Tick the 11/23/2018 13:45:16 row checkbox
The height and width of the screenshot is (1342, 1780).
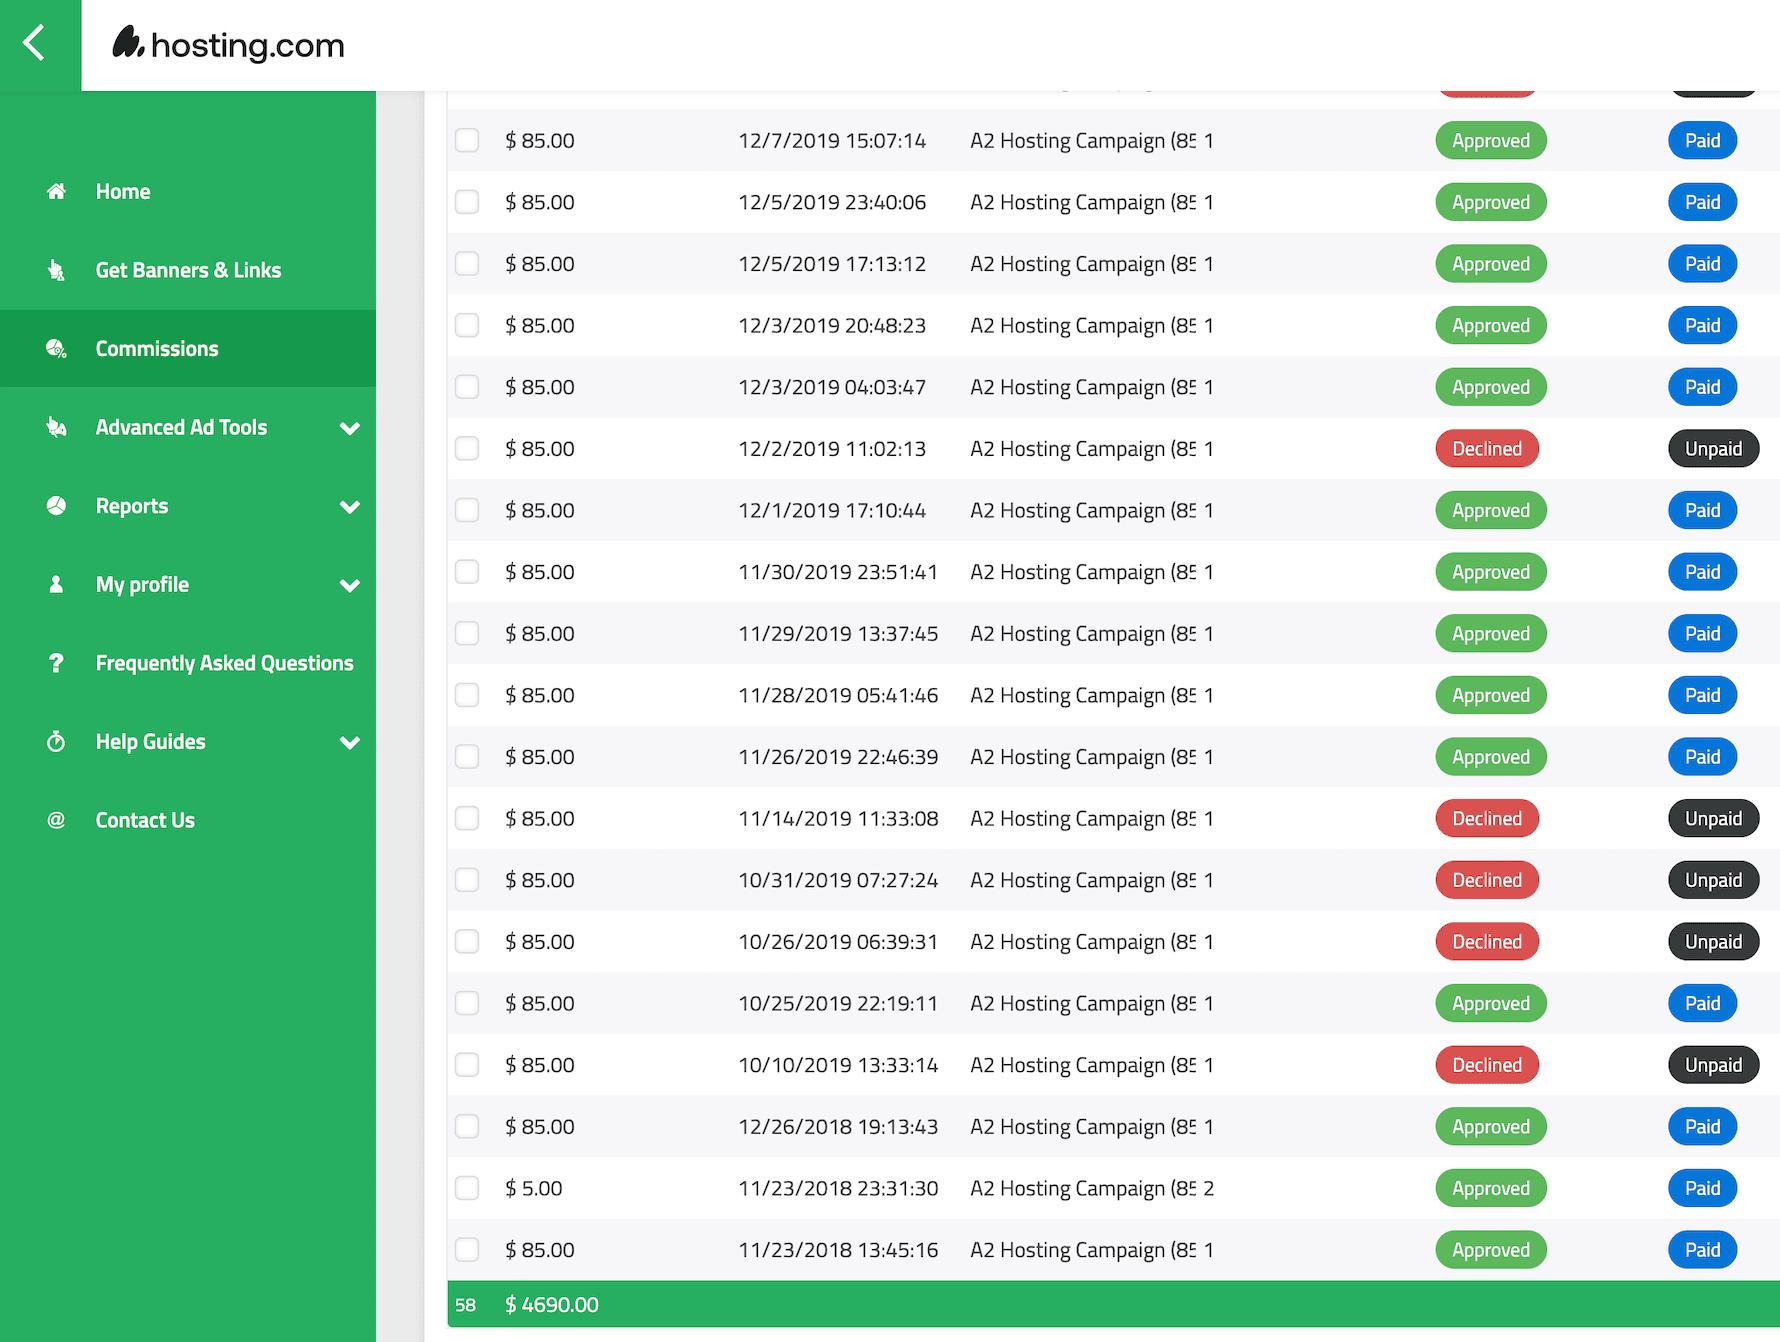point(467,1250)
